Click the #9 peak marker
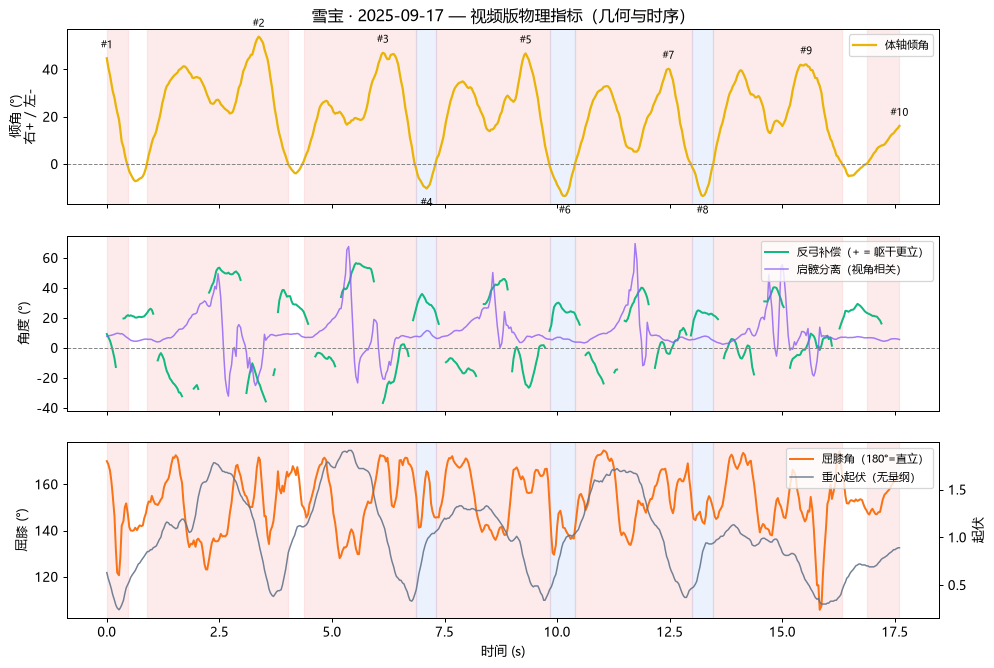Image resolution: width=994 pixels, height=668 pixels. pyautogui.click(x=806, y=51)
